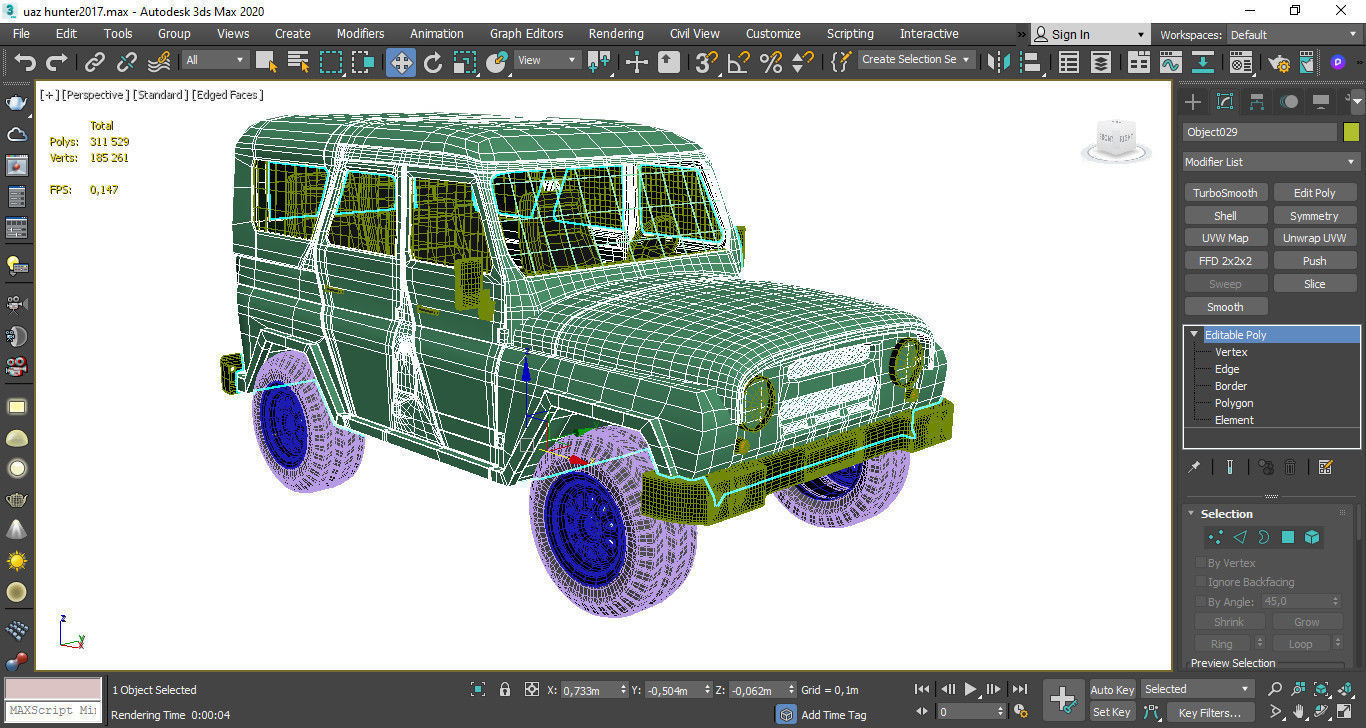Click the Redo arrow icon
1366x728 pixels.
point(57,62)
